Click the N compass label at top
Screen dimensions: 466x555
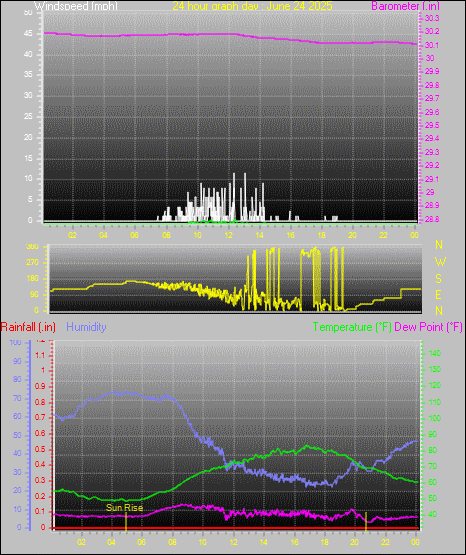(x=439, y=245)
